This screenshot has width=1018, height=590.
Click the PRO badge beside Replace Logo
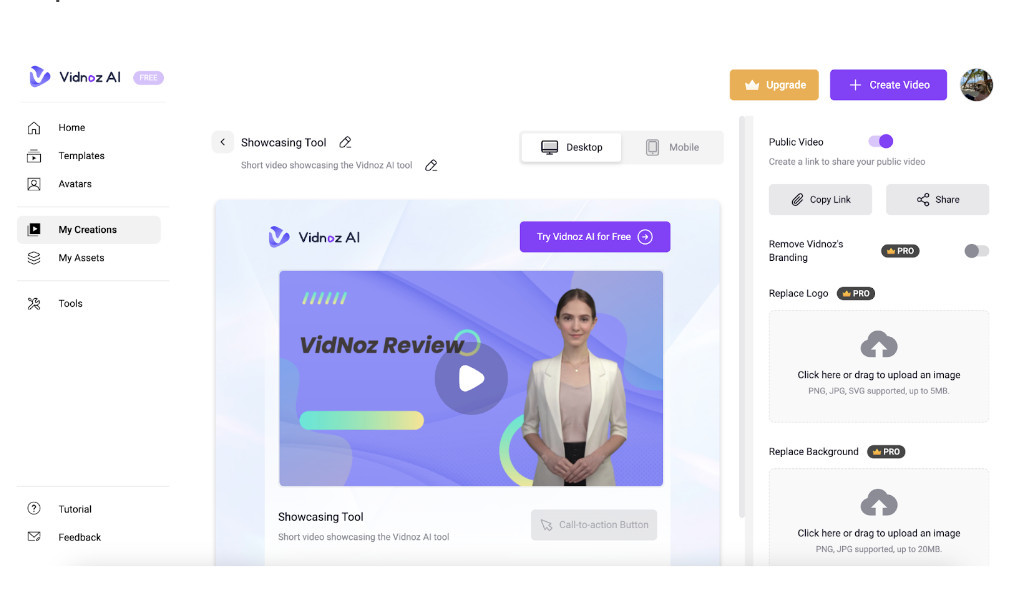point(856,293)
